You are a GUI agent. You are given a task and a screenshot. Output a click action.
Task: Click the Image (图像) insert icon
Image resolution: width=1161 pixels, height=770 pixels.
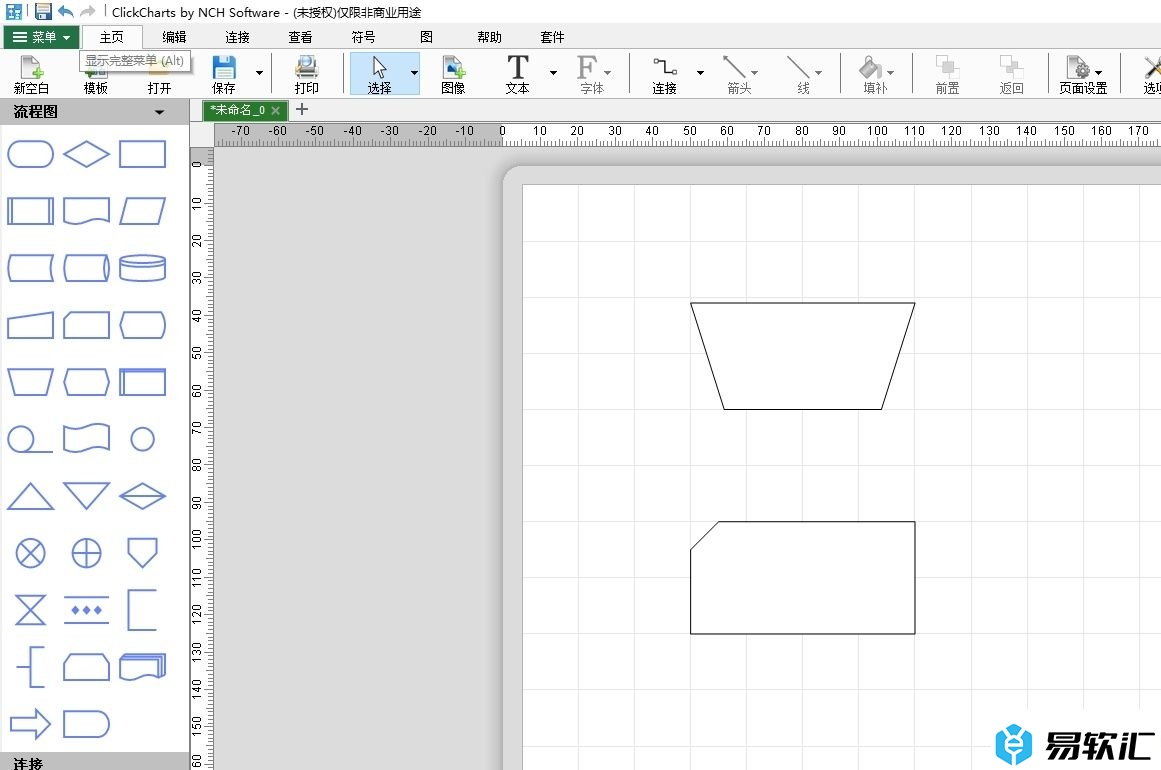tap(453, 74)
